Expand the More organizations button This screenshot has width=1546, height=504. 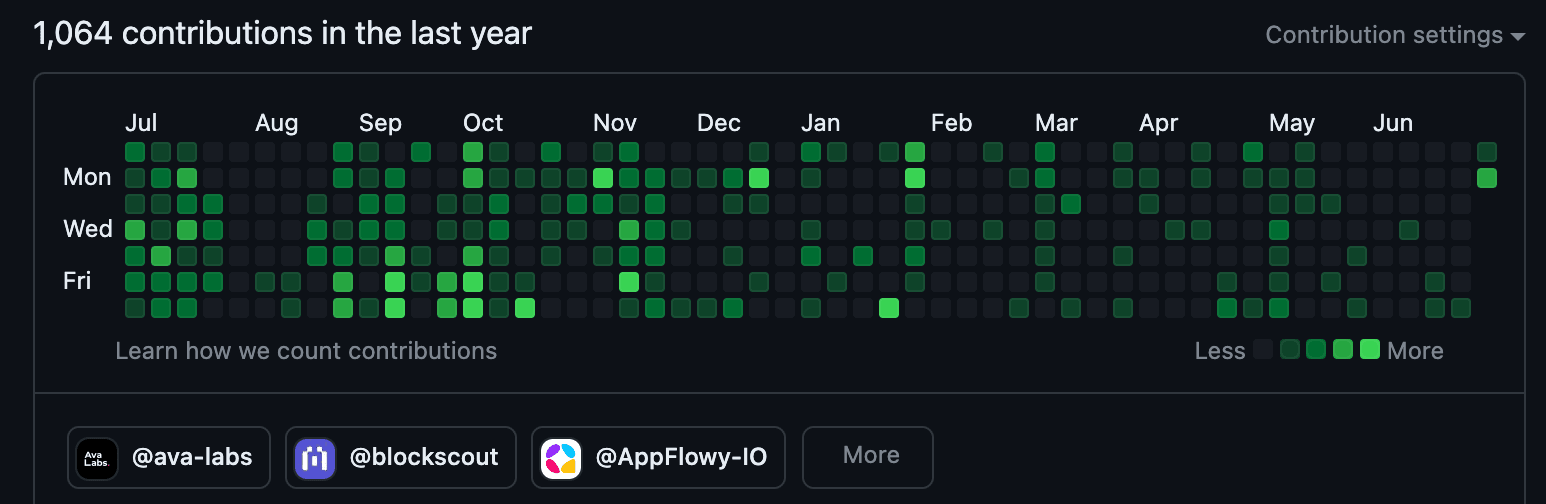pos(868,458)
